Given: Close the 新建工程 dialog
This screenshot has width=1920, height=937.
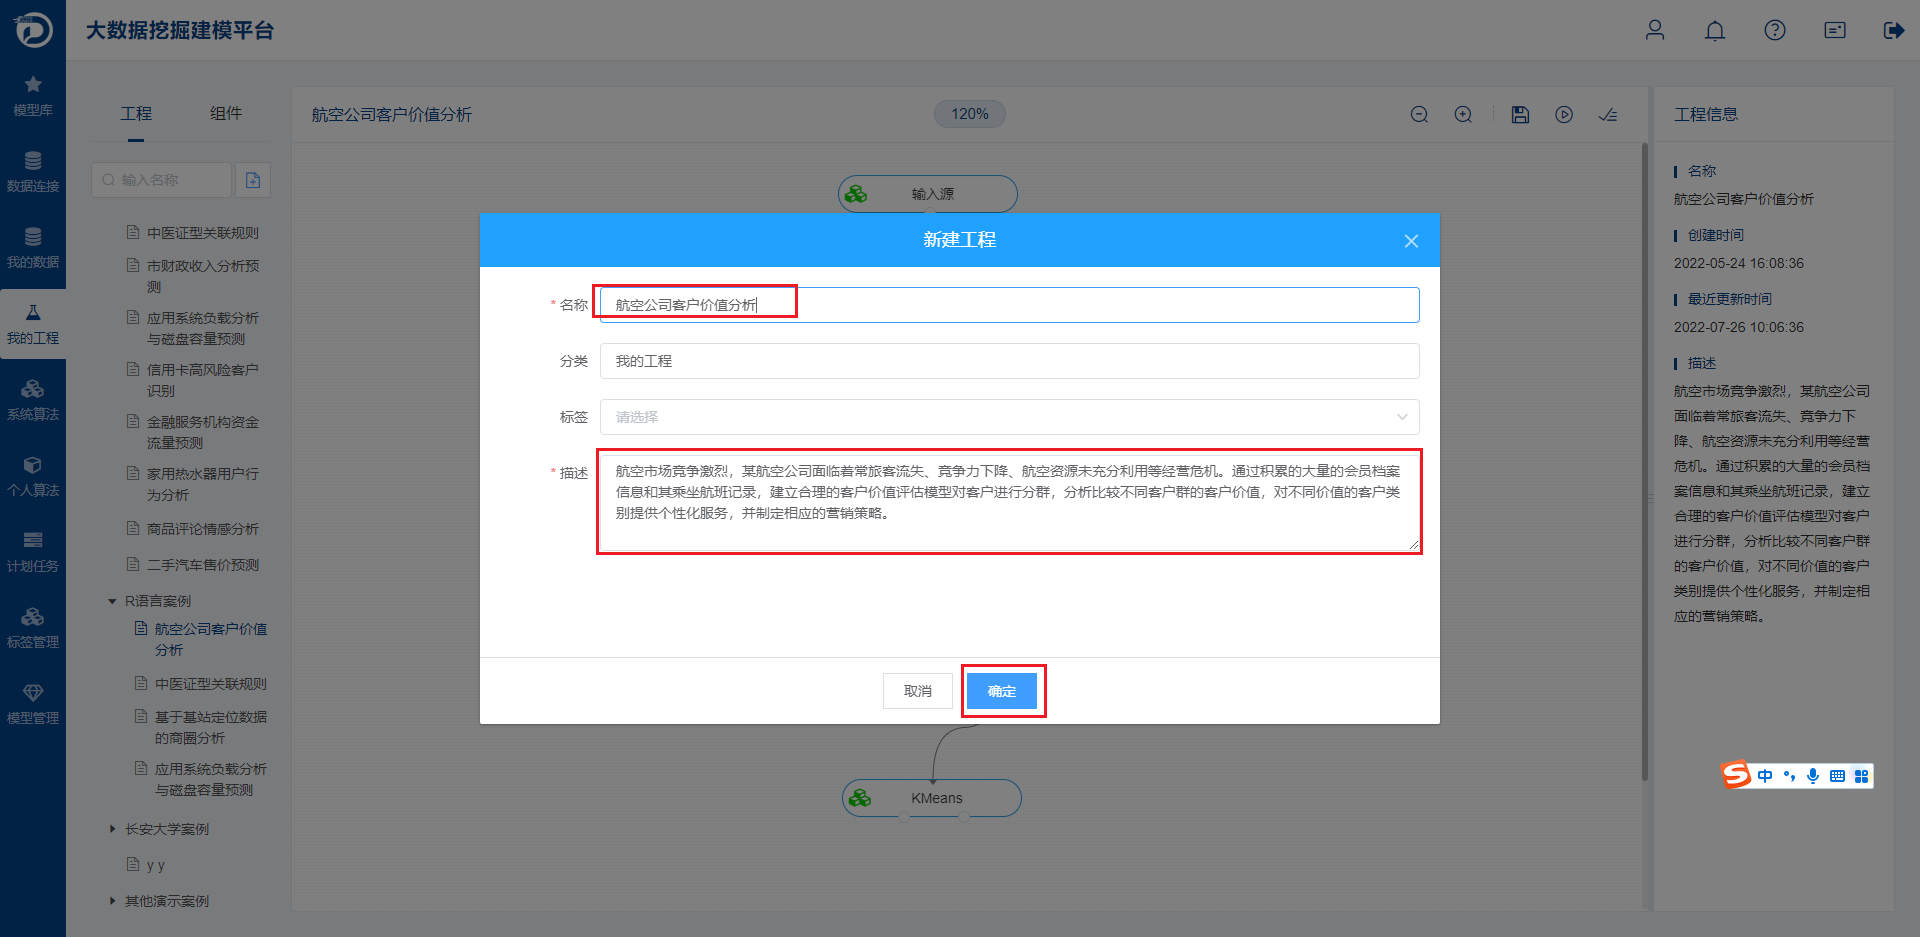Looking at the screenshot, I should coord(1411,241).
